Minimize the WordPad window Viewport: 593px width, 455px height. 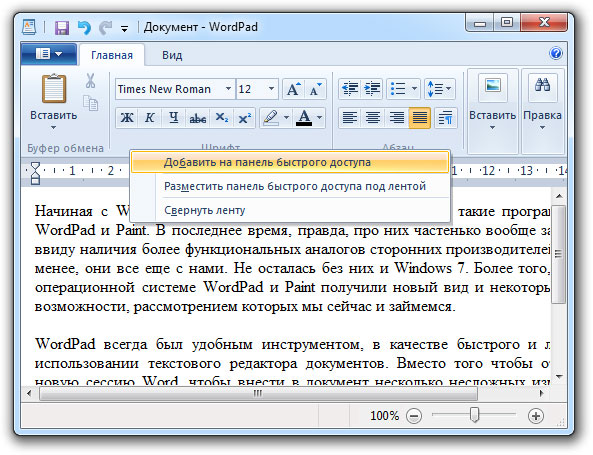click(480, 23)
